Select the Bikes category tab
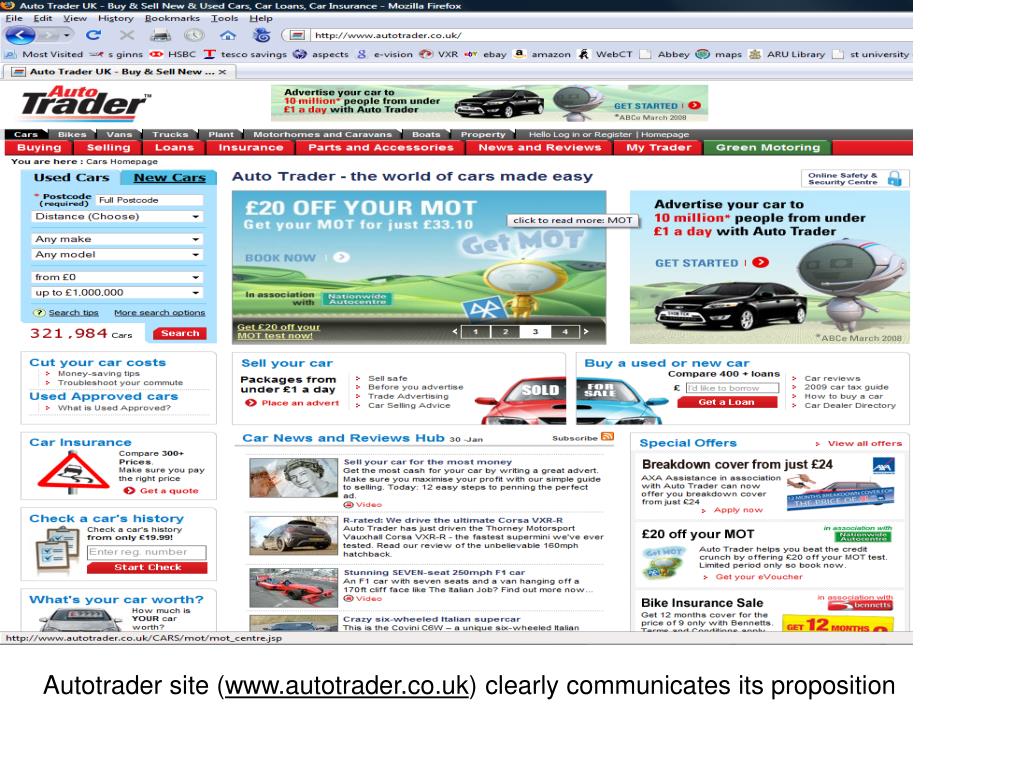 (x=72, y=135)
